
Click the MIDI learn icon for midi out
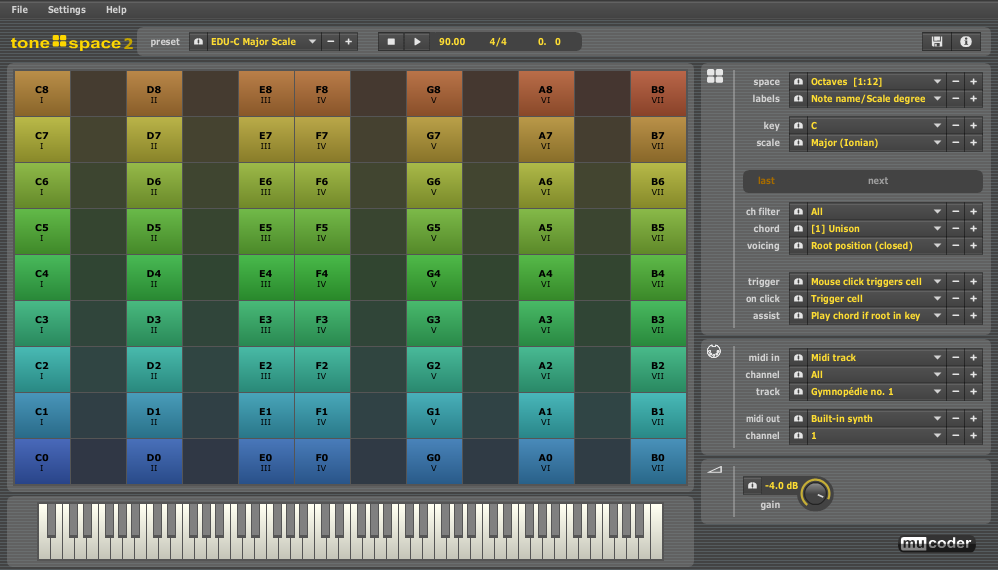(798, 419)
